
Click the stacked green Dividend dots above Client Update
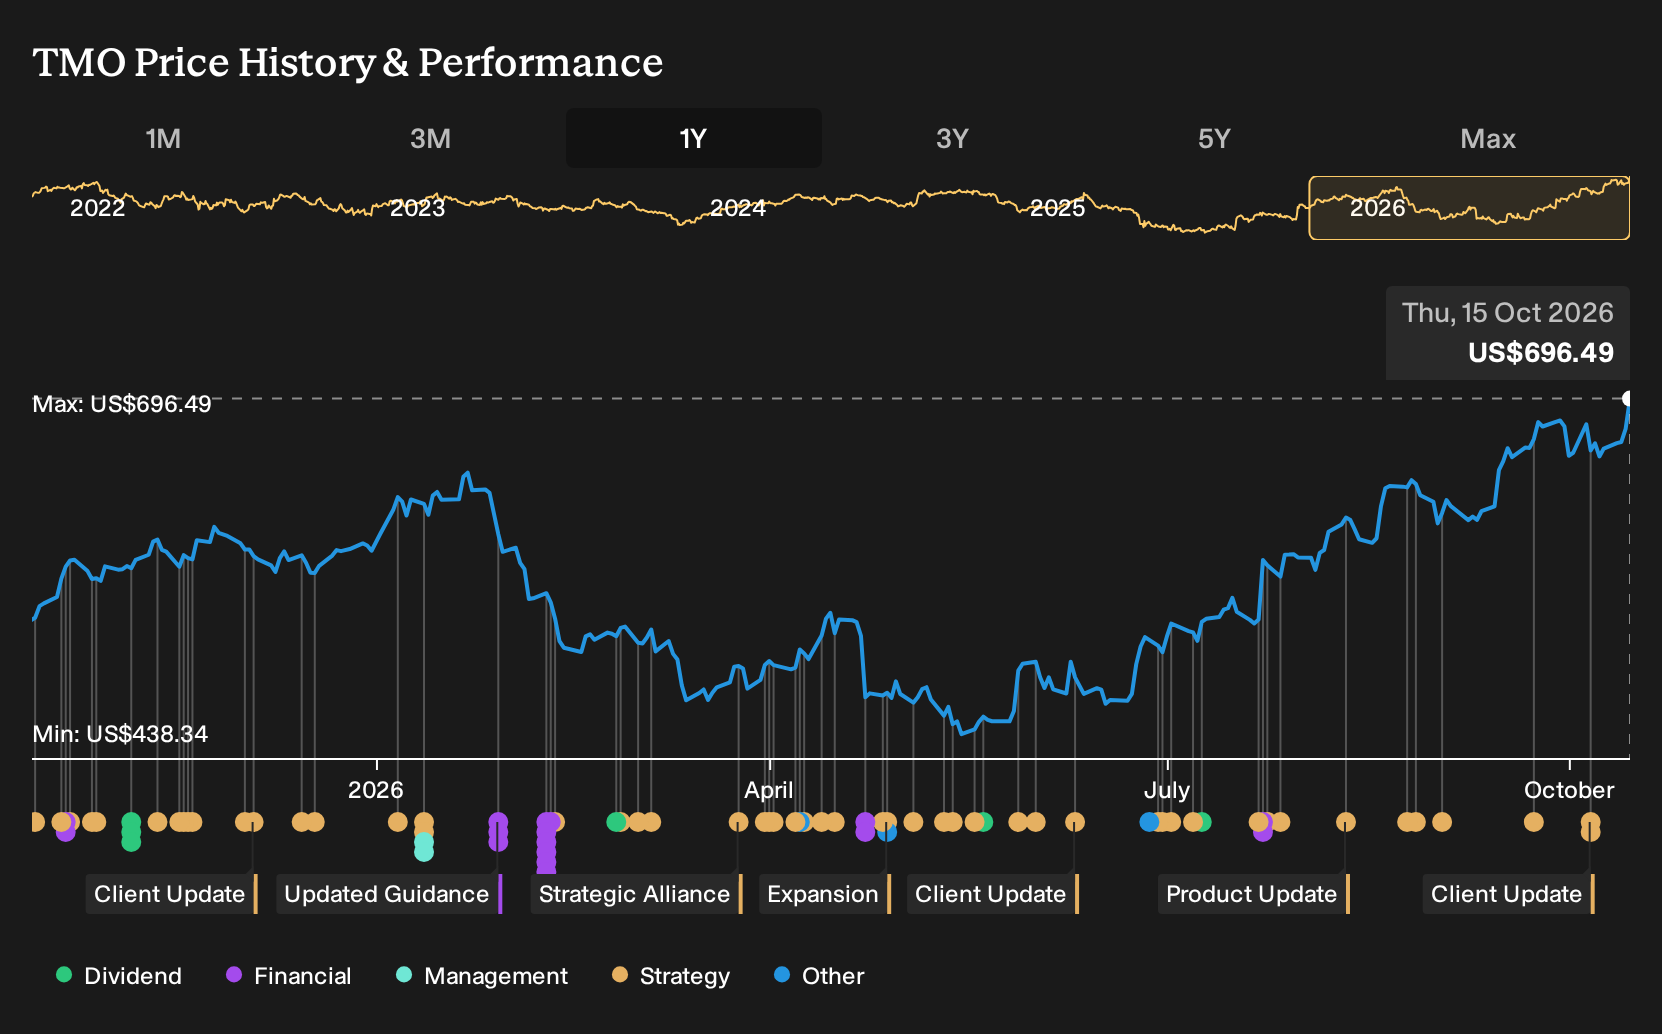click(x=131, y=832)
